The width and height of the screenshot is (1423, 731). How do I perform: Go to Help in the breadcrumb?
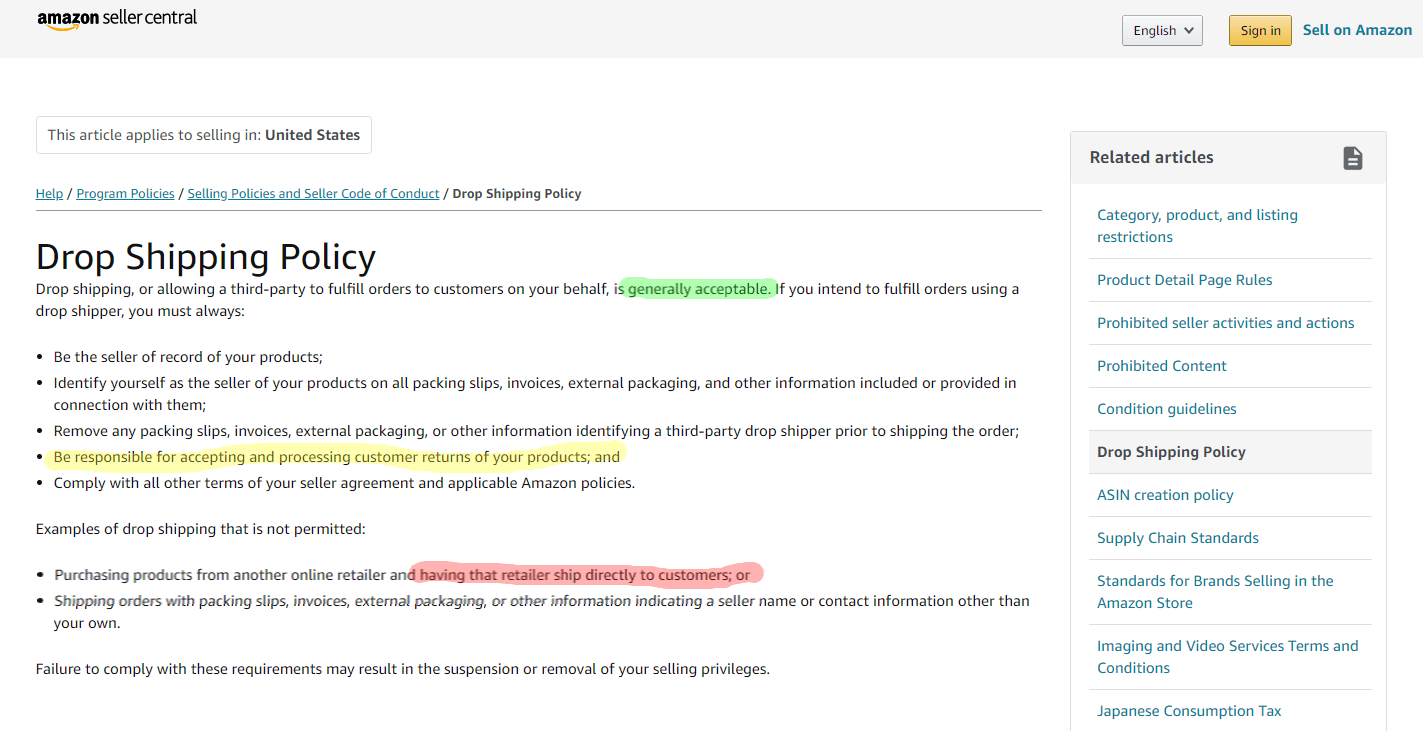pyautogui.click(x=49, y=194)
